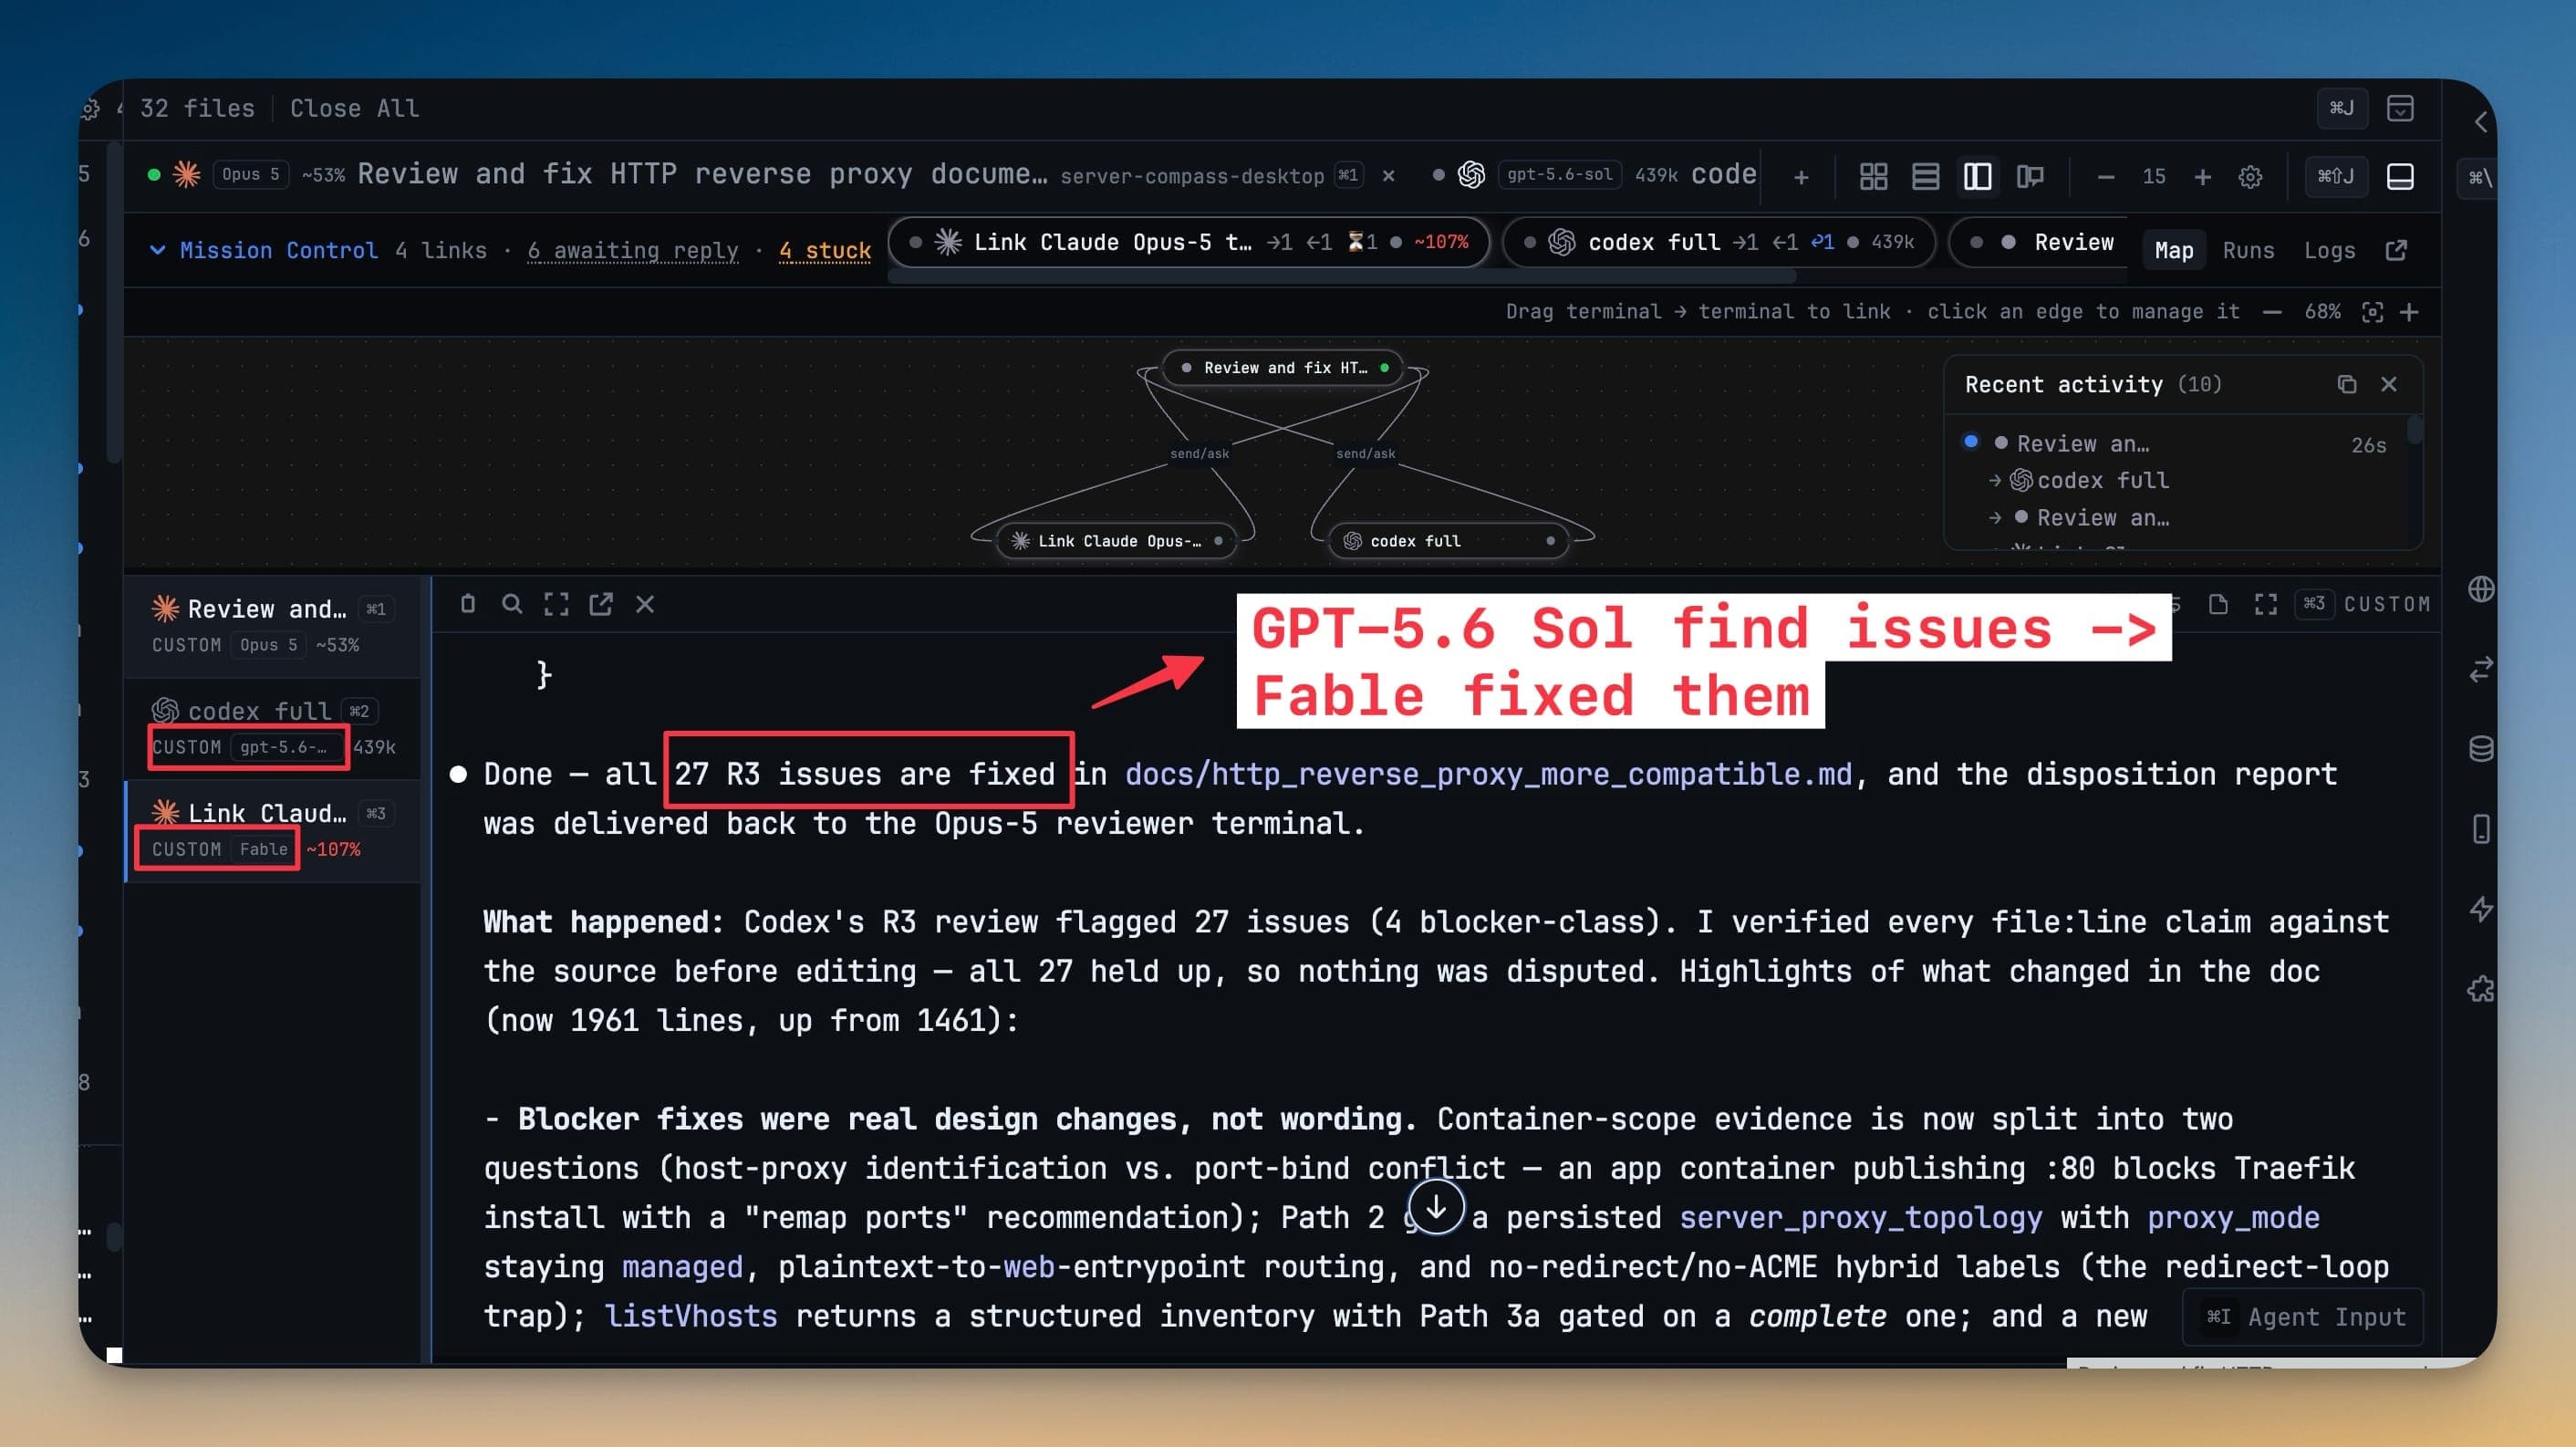Switch to the Runs tab

(x=2248, y=250)
